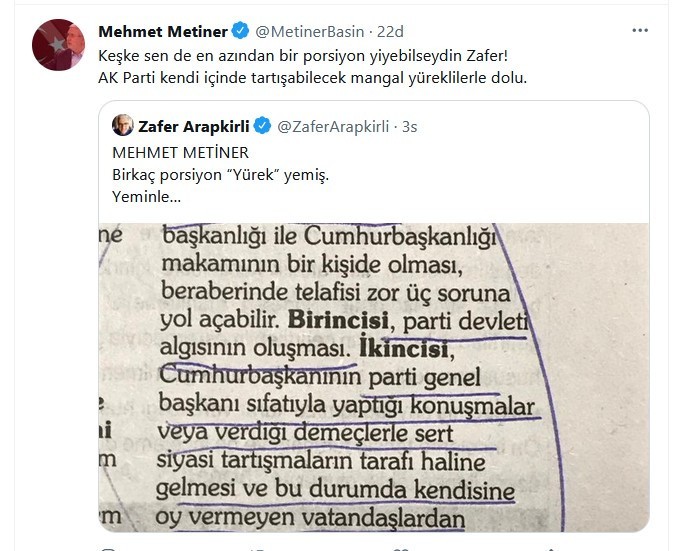Open the @MetinerBasin handle link
Image resolution: width=675 pixels, height=551 pixels.
tap(310, 31)
